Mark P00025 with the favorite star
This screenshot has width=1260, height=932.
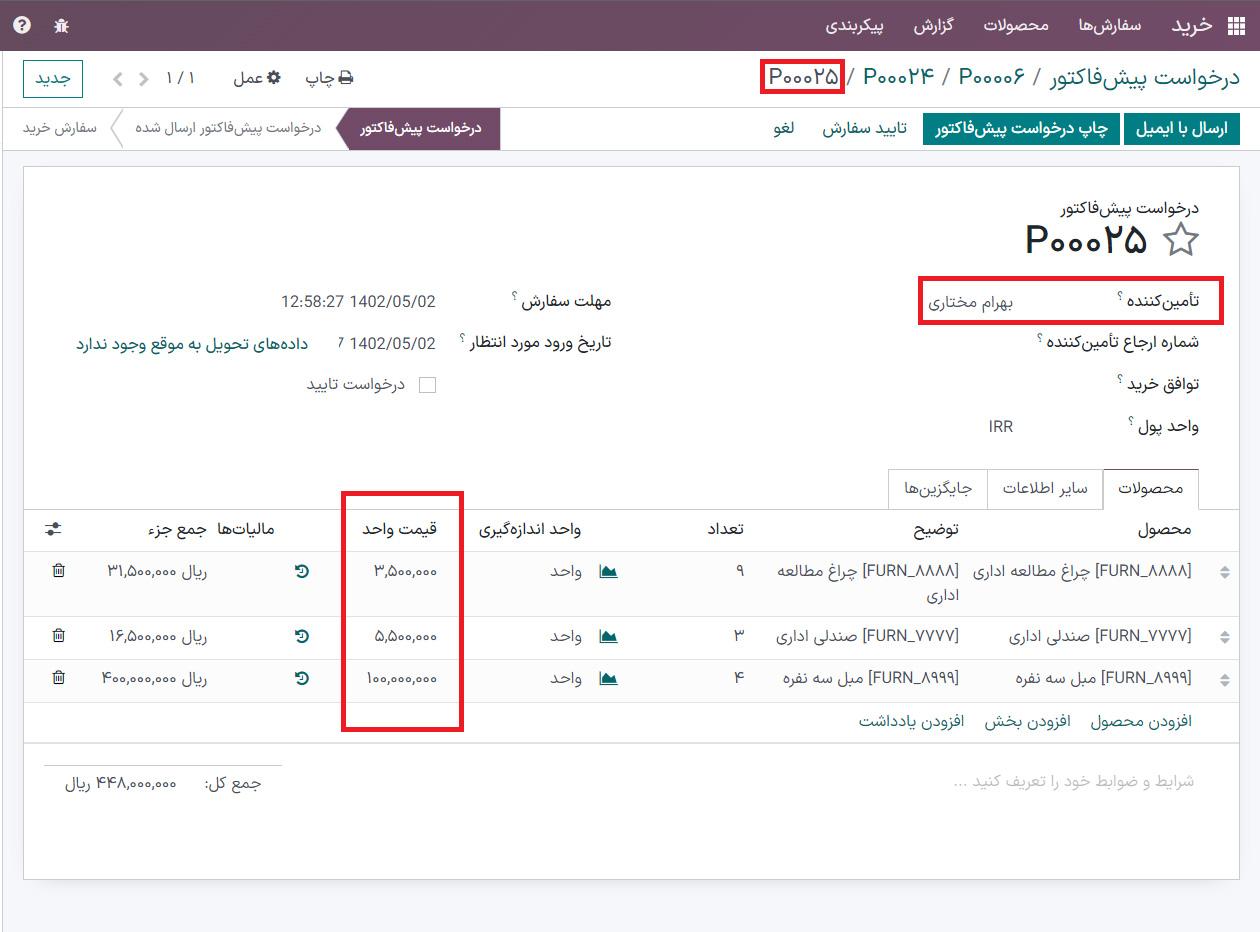pos(1181,240)
